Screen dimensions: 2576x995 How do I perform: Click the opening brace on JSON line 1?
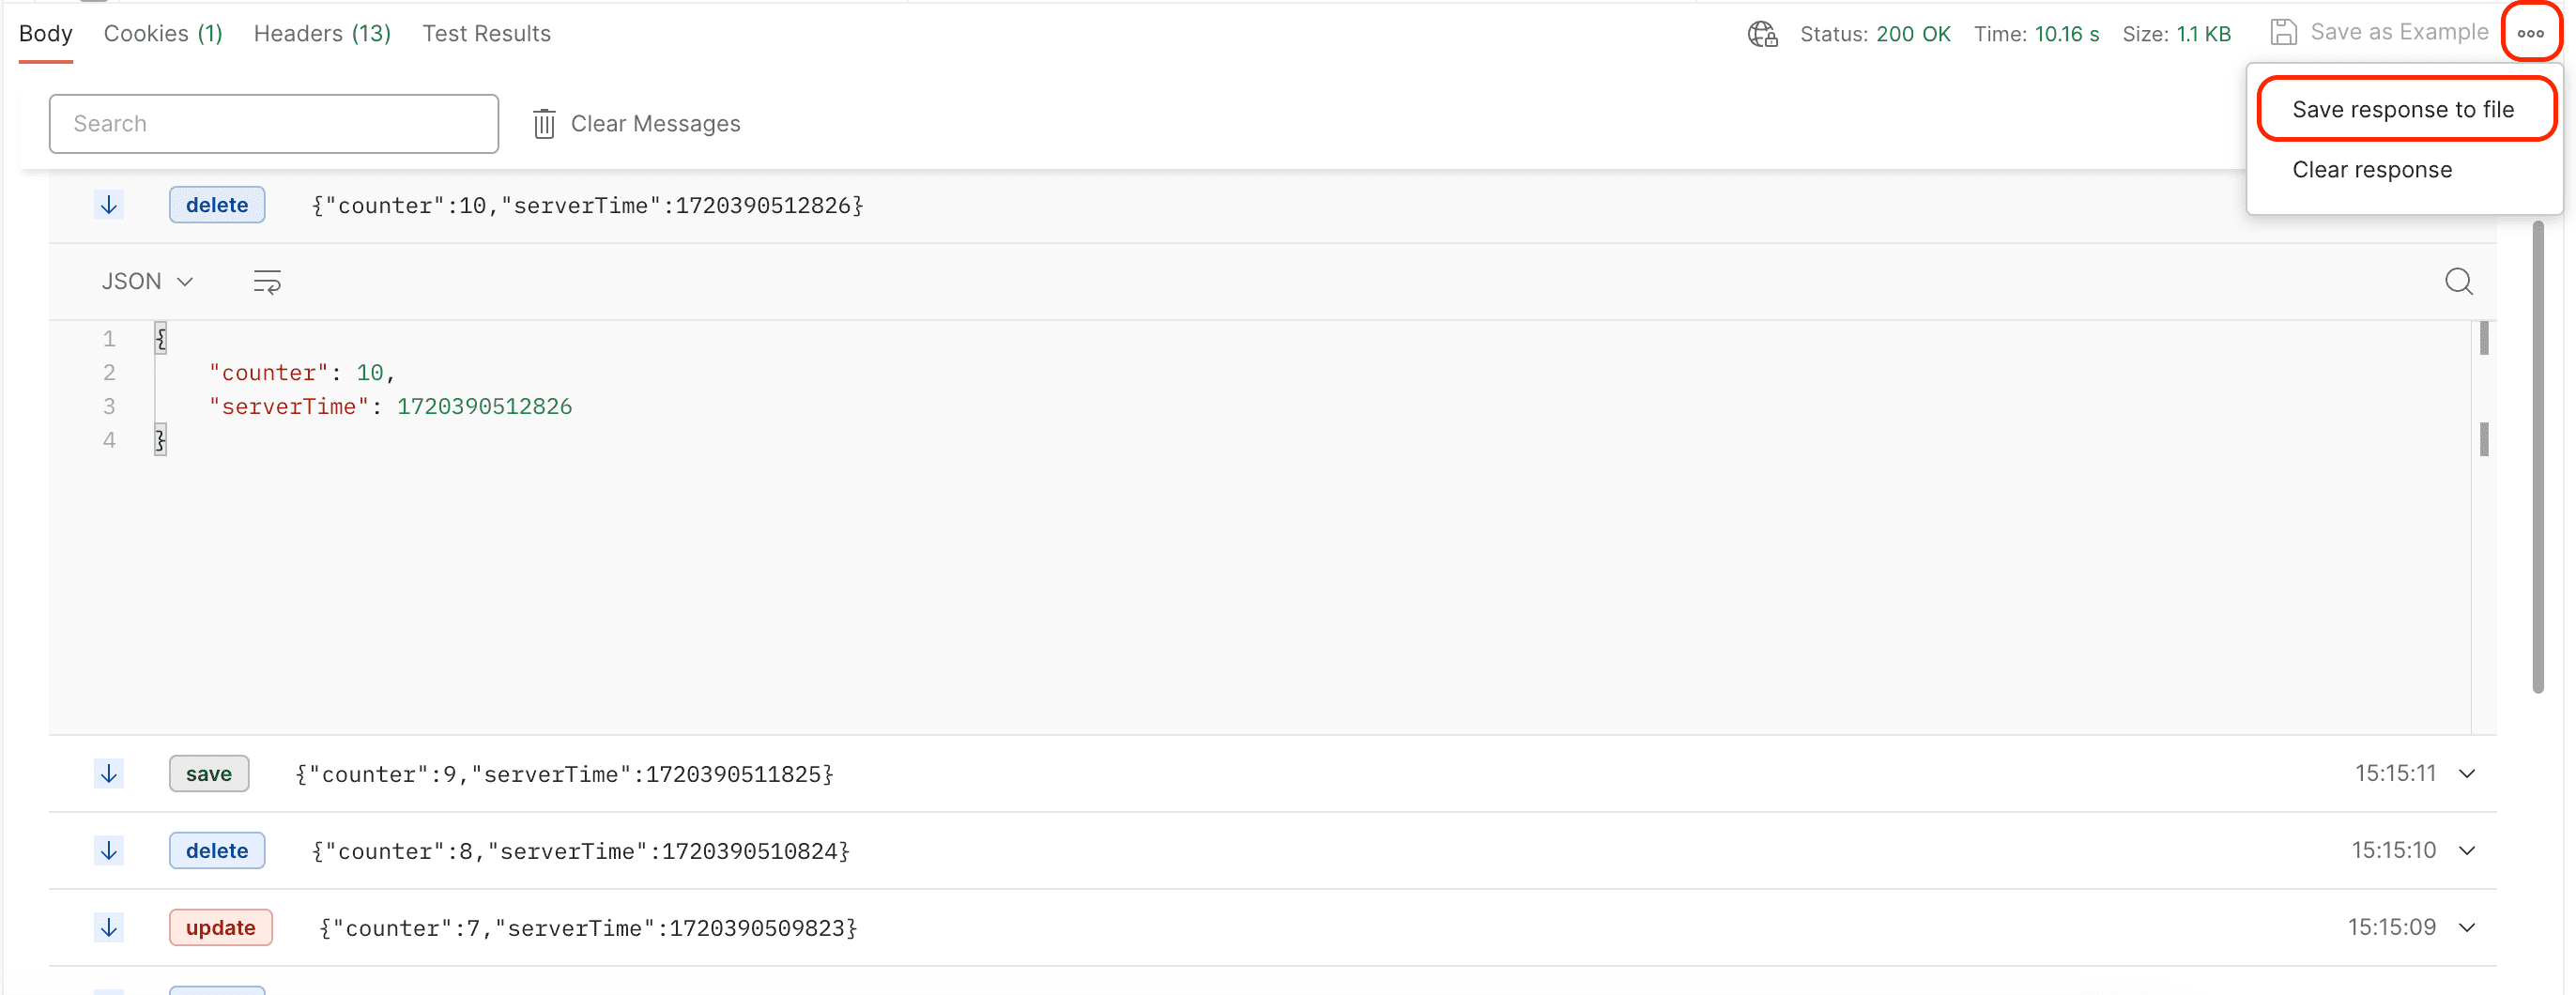[x=160, y=339]
